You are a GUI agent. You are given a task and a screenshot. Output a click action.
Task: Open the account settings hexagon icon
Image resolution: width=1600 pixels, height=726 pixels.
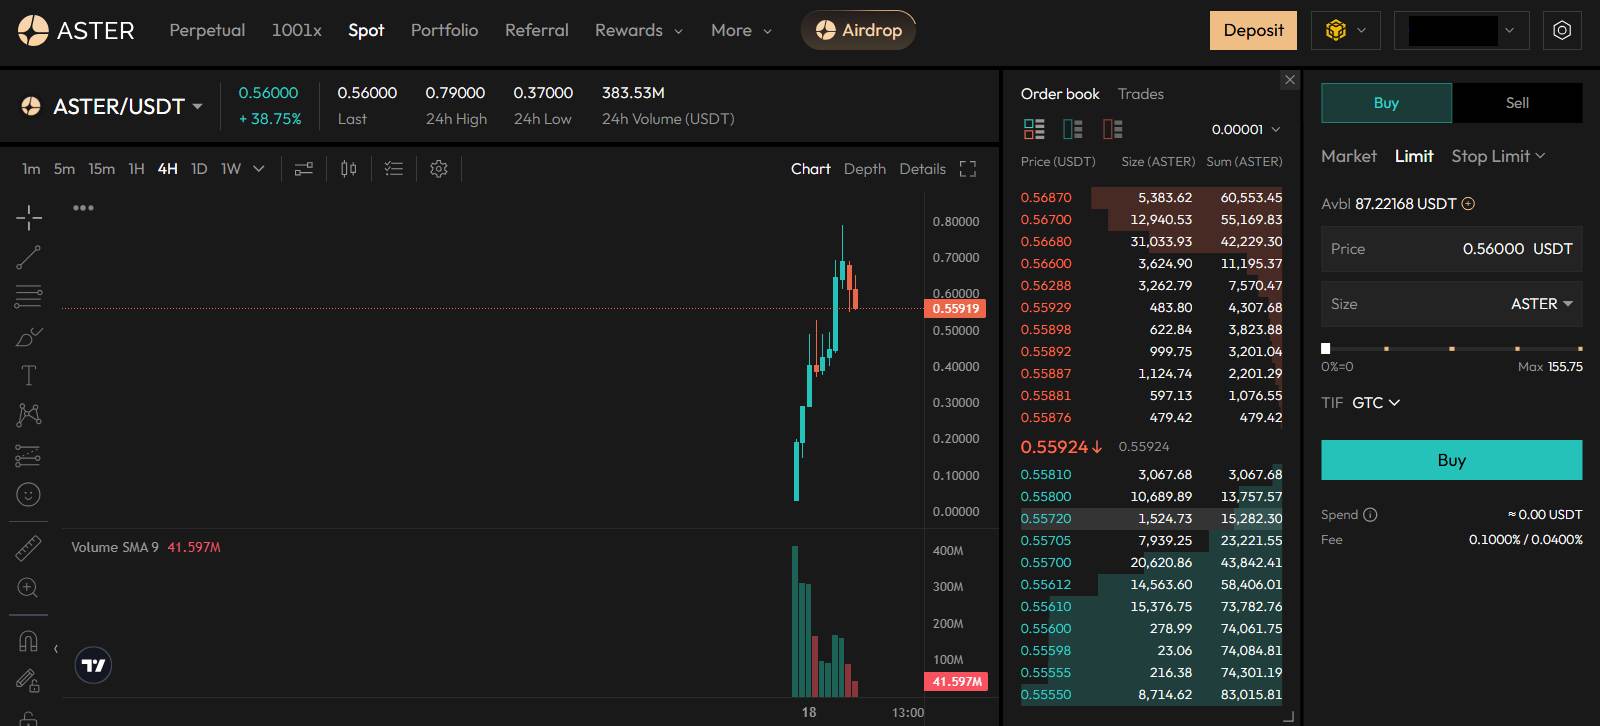(1562, 31)
